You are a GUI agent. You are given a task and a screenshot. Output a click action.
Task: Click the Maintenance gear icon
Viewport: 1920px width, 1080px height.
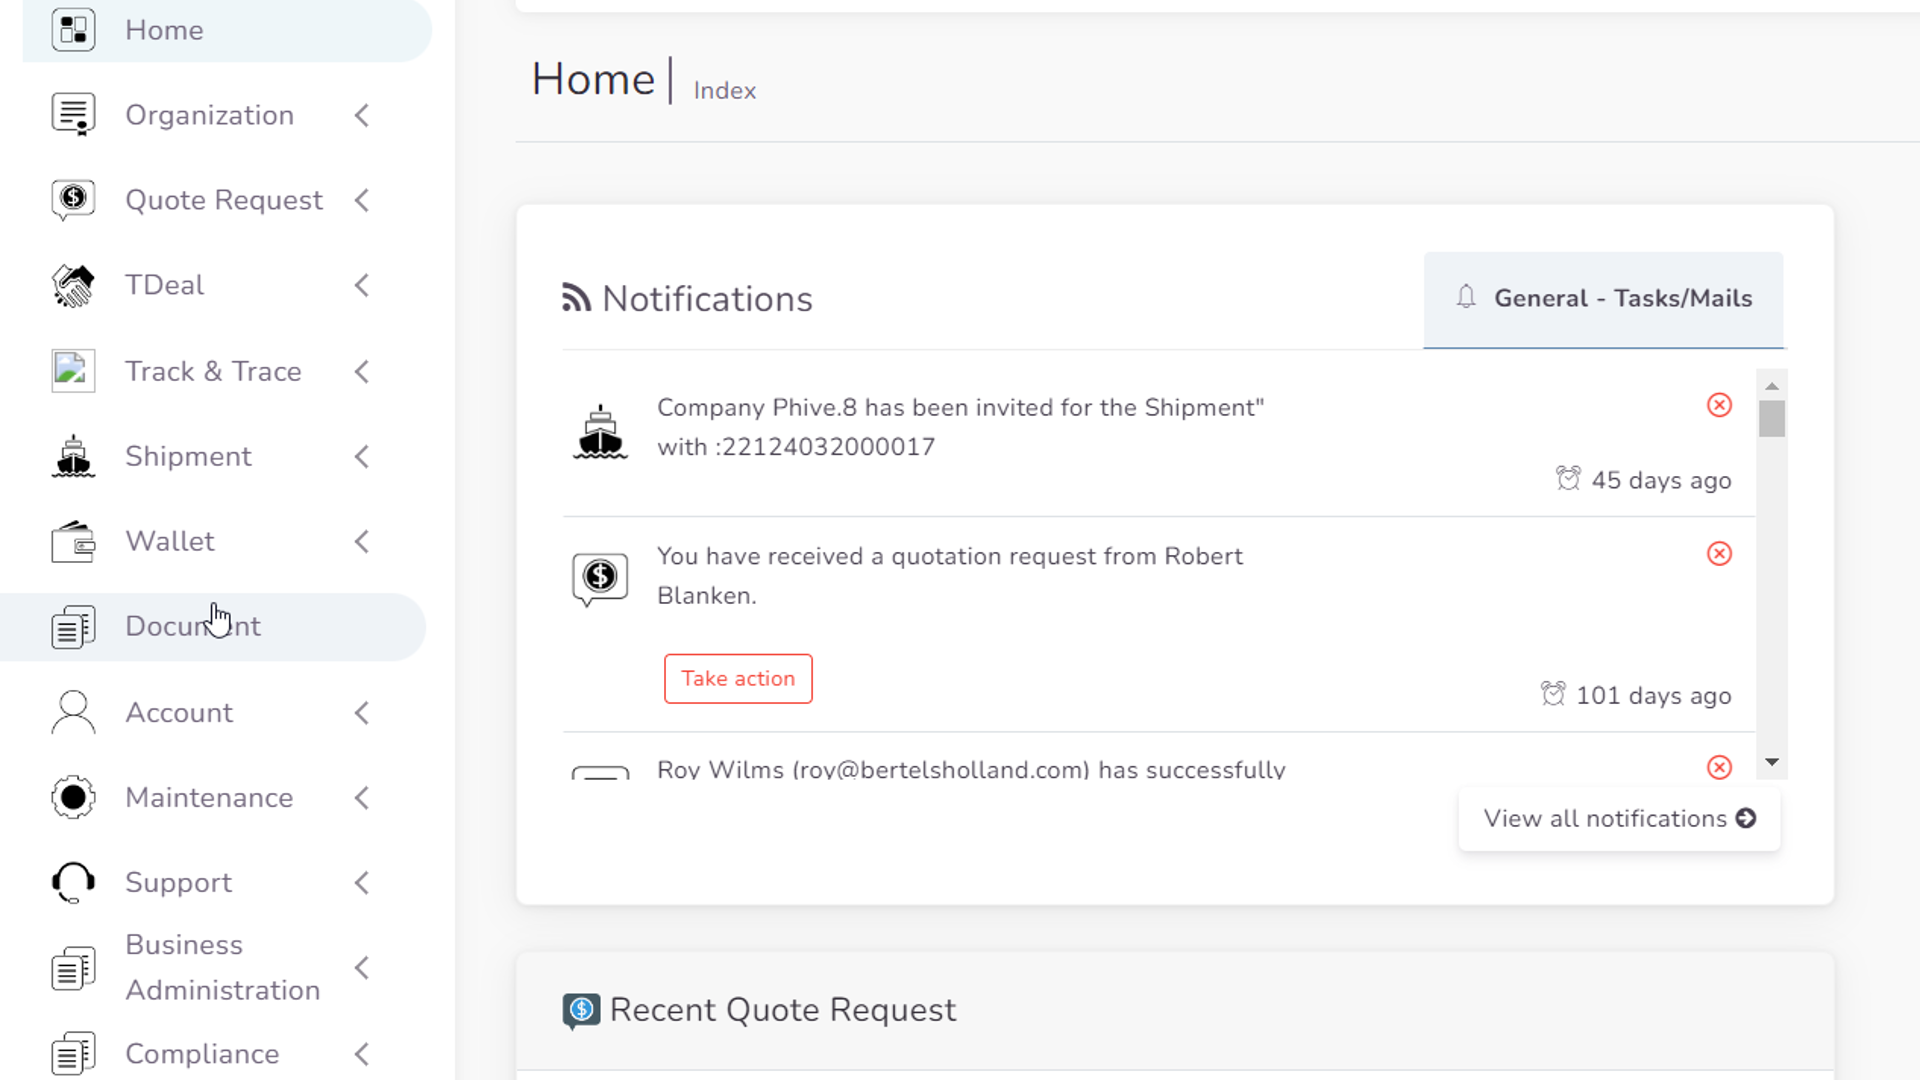point(73,798)
